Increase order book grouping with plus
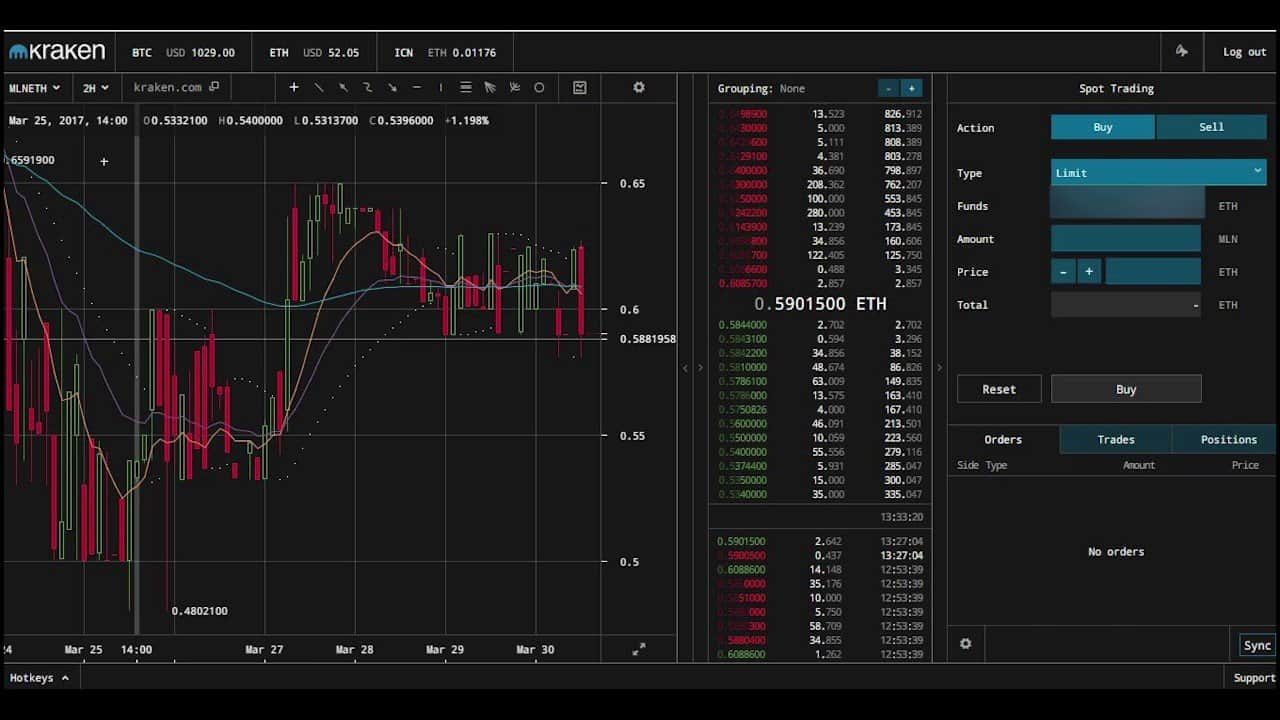 point(911,88)
